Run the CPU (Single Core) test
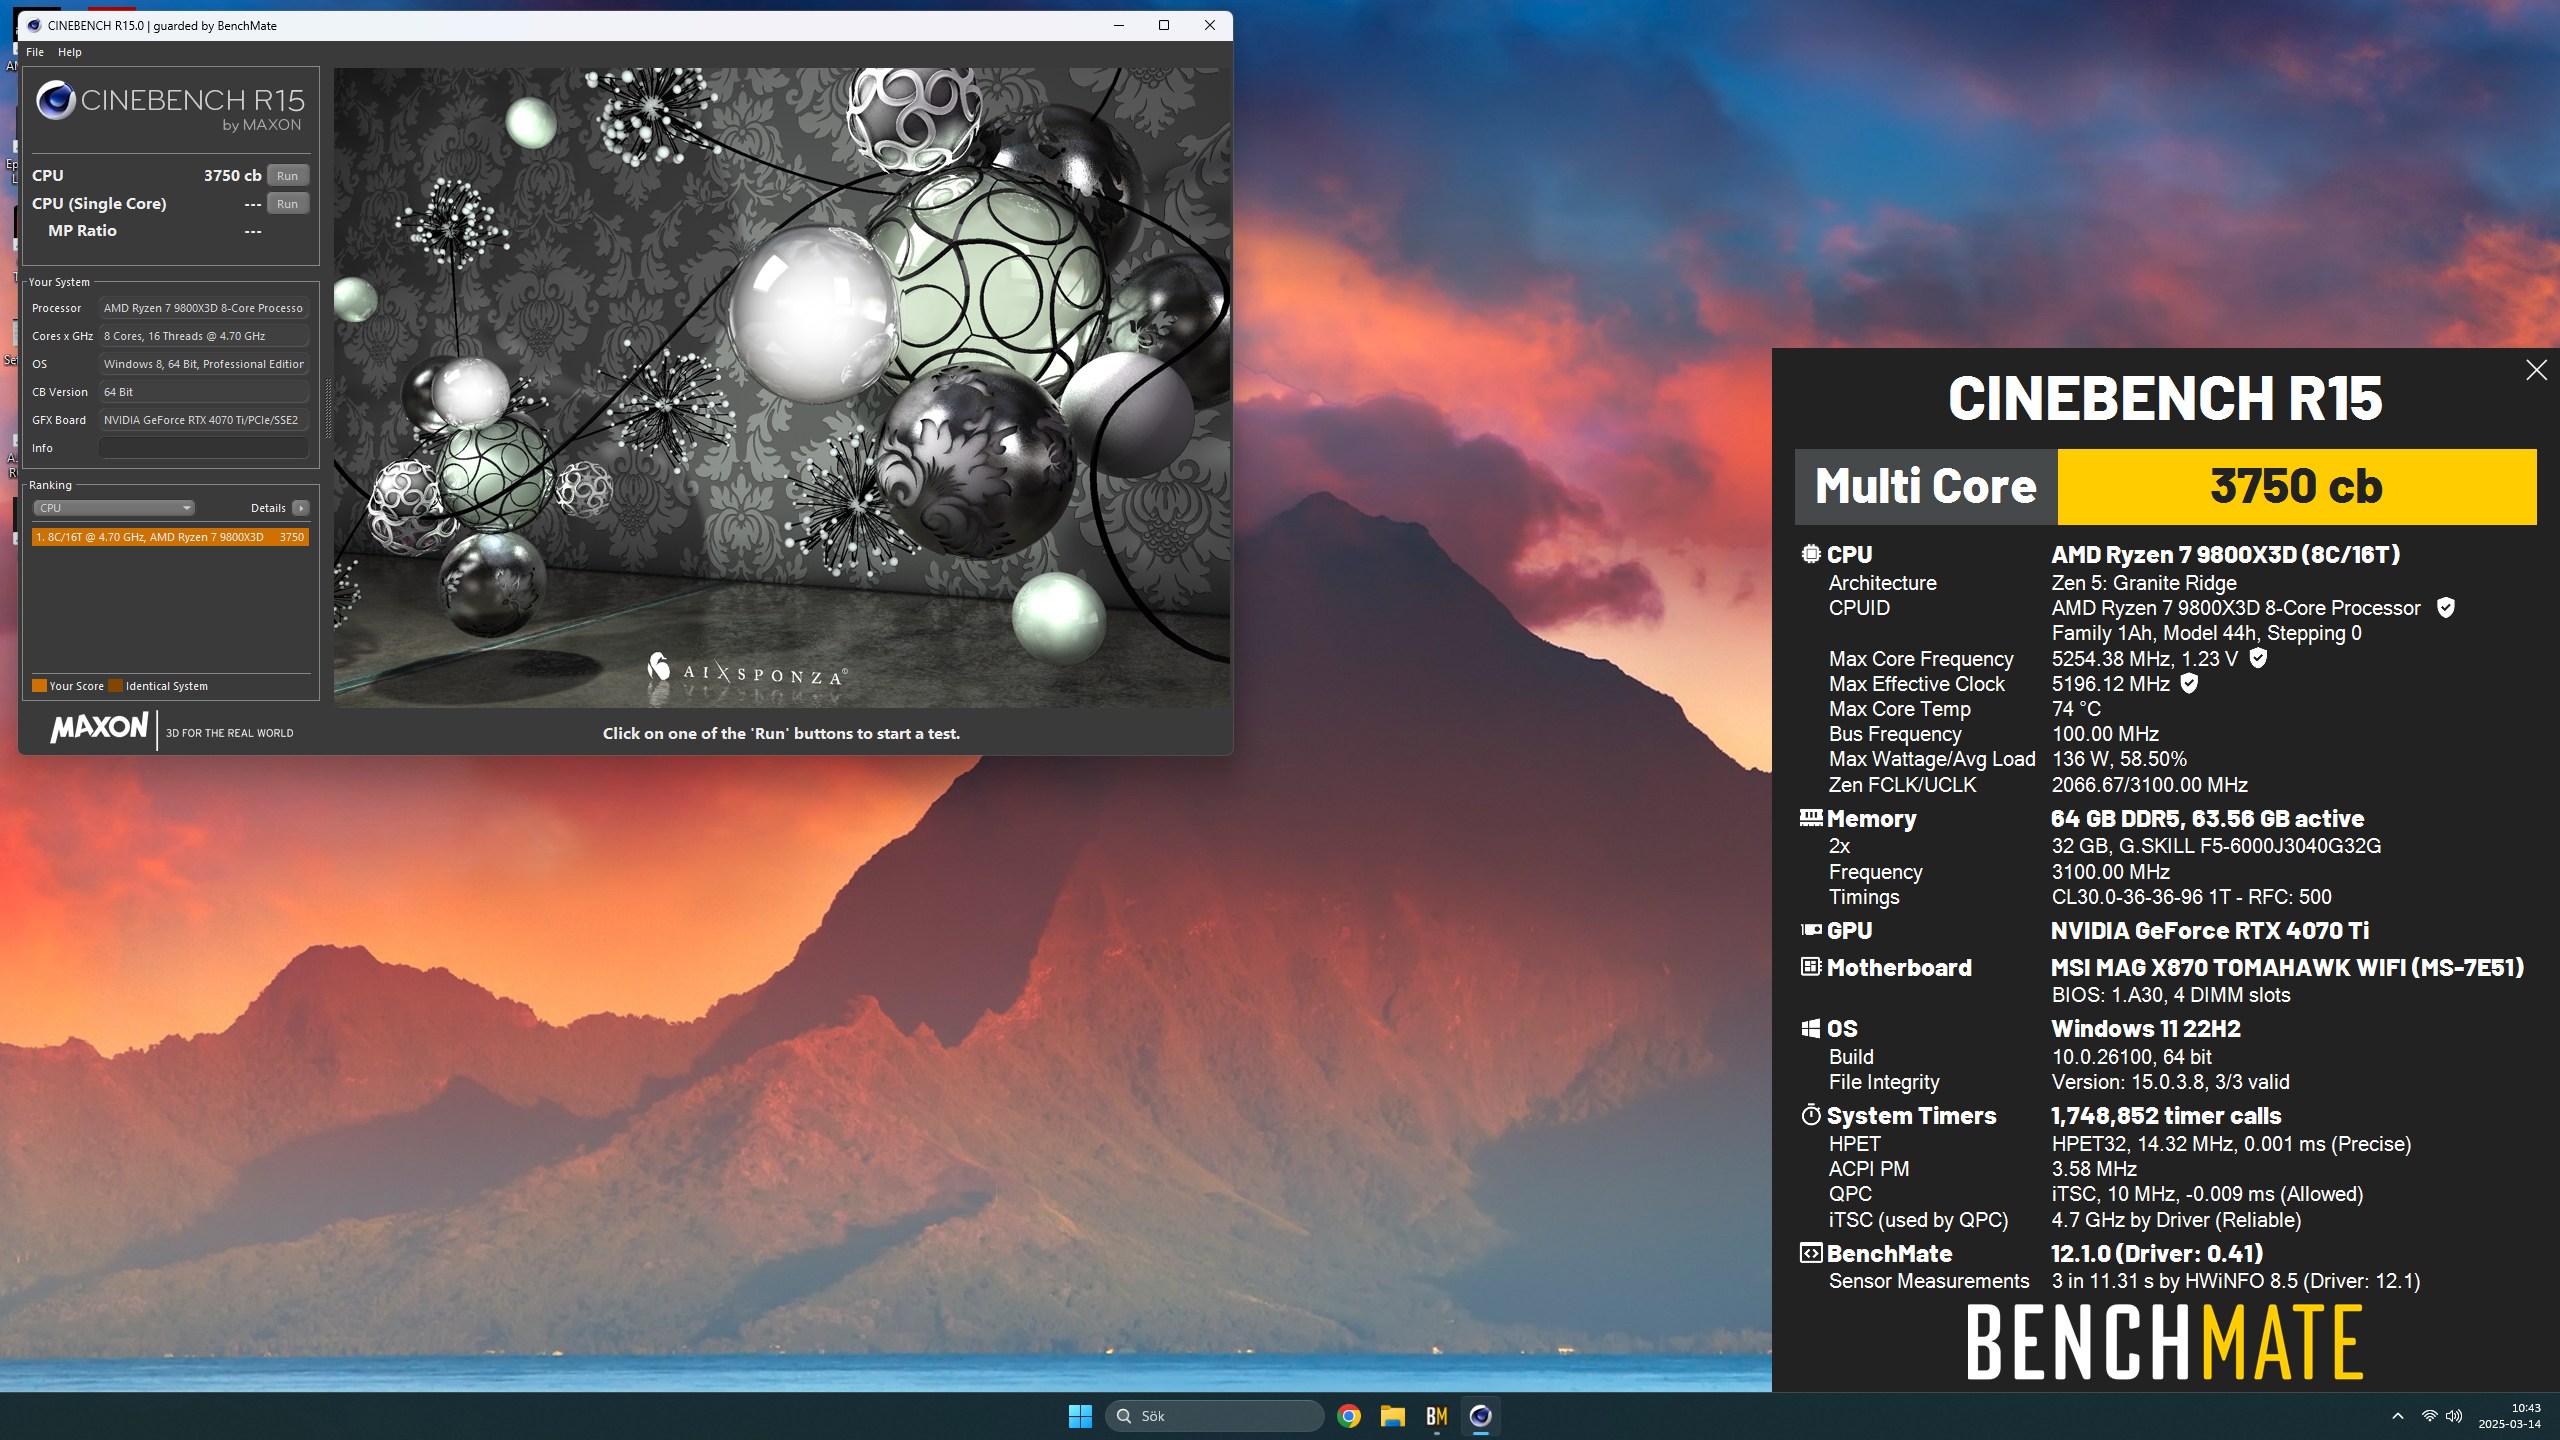This screenshot has width=2560, height=1440. 287,203
